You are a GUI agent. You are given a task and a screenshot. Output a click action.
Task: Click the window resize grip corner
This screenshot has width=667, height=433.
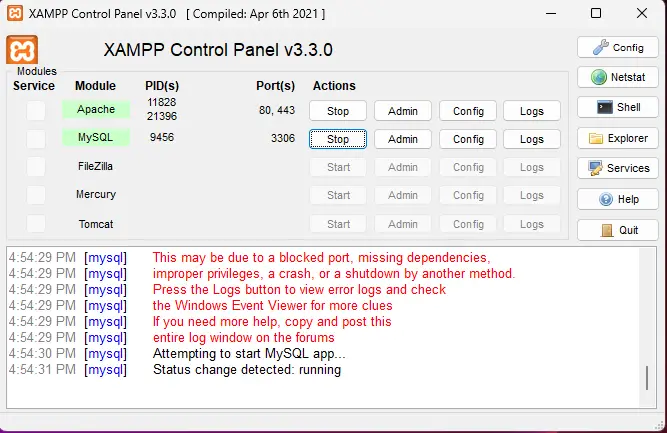[660, 425]
